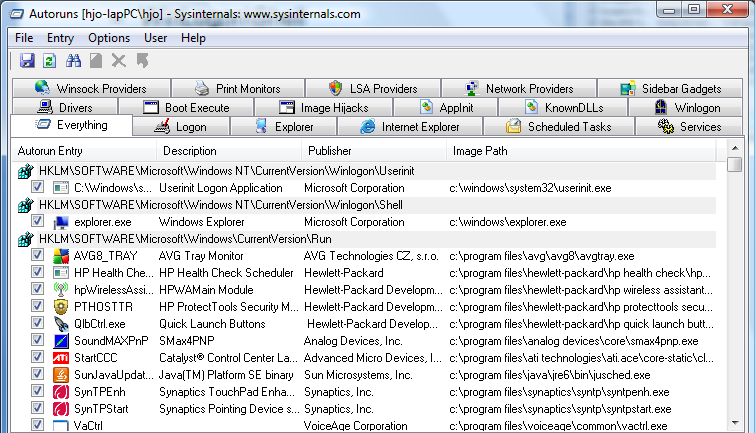The image size is (755, 433).
Task: Open the Scheduled Tasks tab
Action: (x=559, y=127)
